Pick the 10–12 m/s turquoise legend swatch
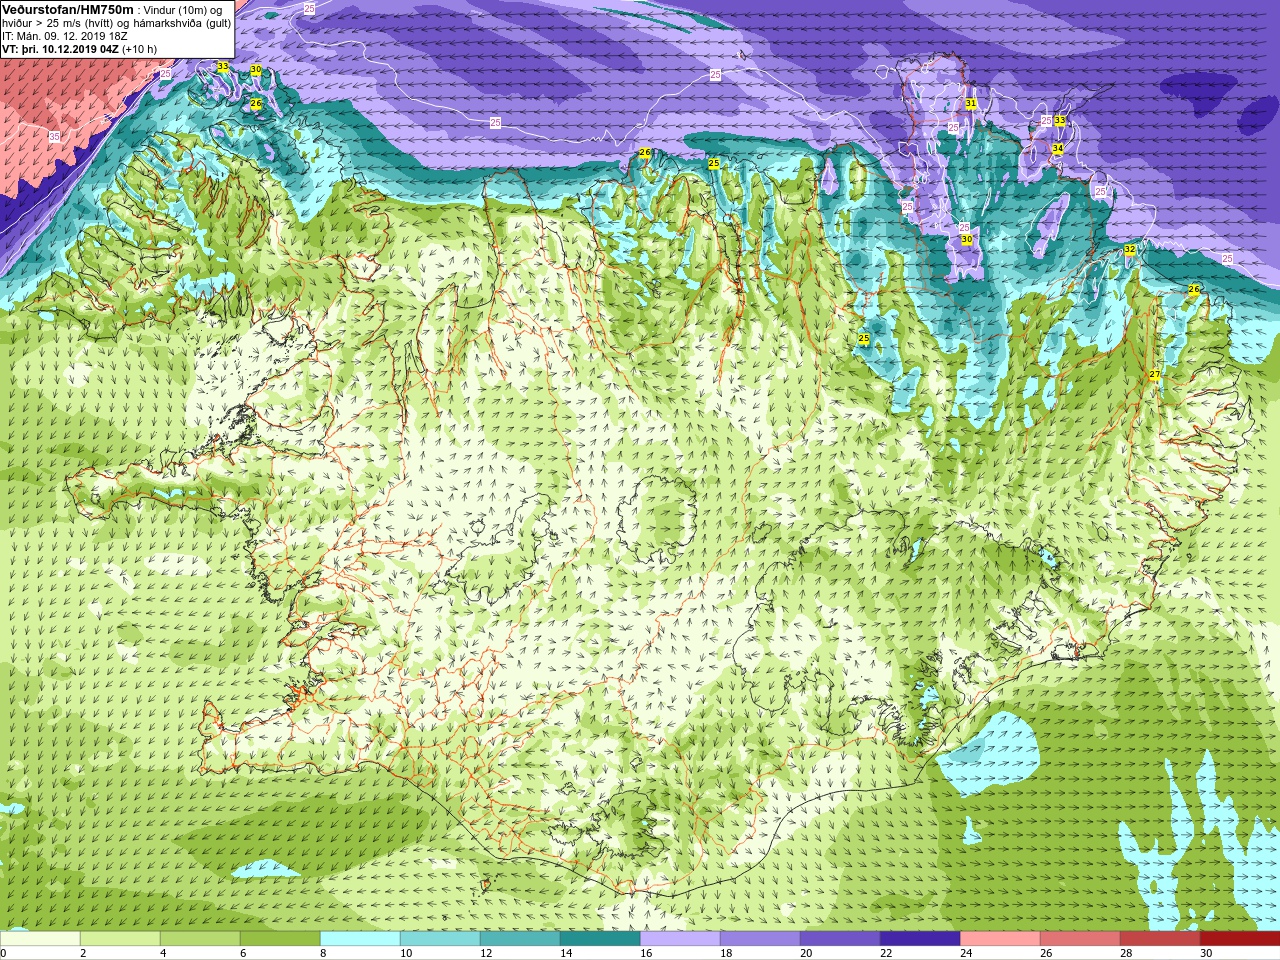 [440, 939]
